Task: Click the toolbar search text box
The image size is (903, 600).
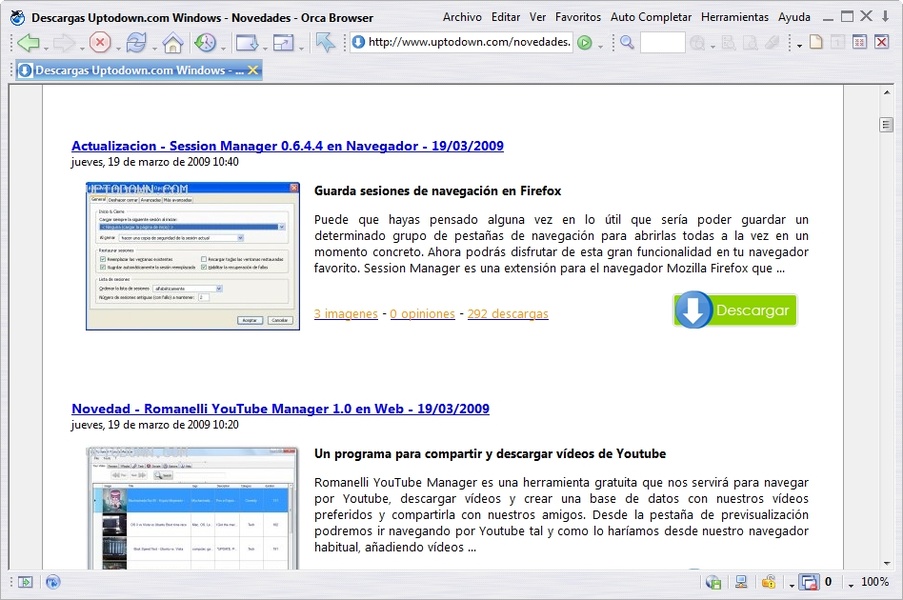Action: [662, 42]
